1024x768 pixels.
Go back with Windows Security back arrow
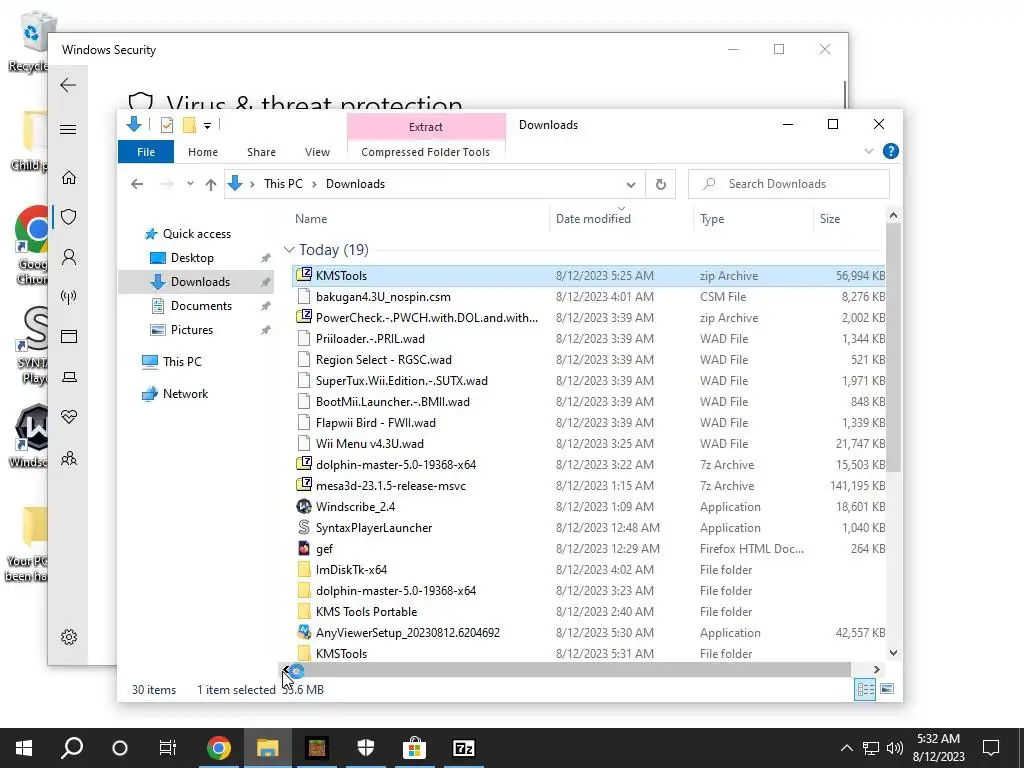pos(68,85)
